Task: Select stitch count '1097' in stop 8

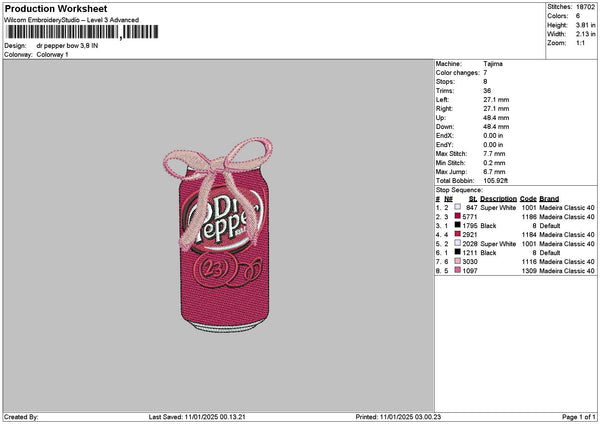Action: pyautogui.click(x=470, y=271)
